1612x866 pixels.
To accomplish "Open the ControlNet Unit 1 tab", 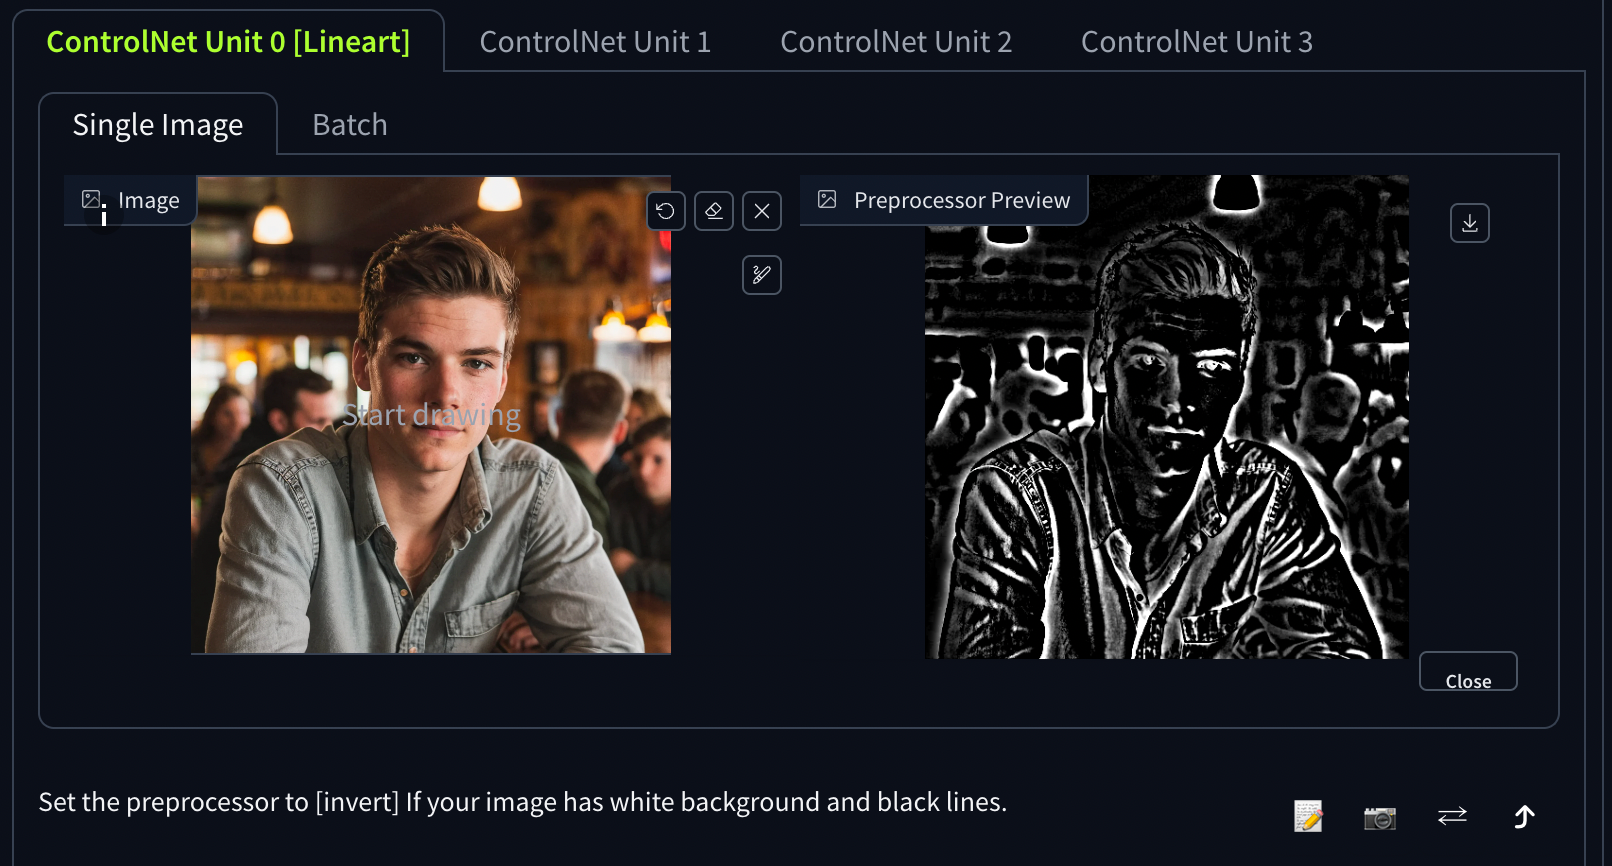I will [x=595, y=42].
